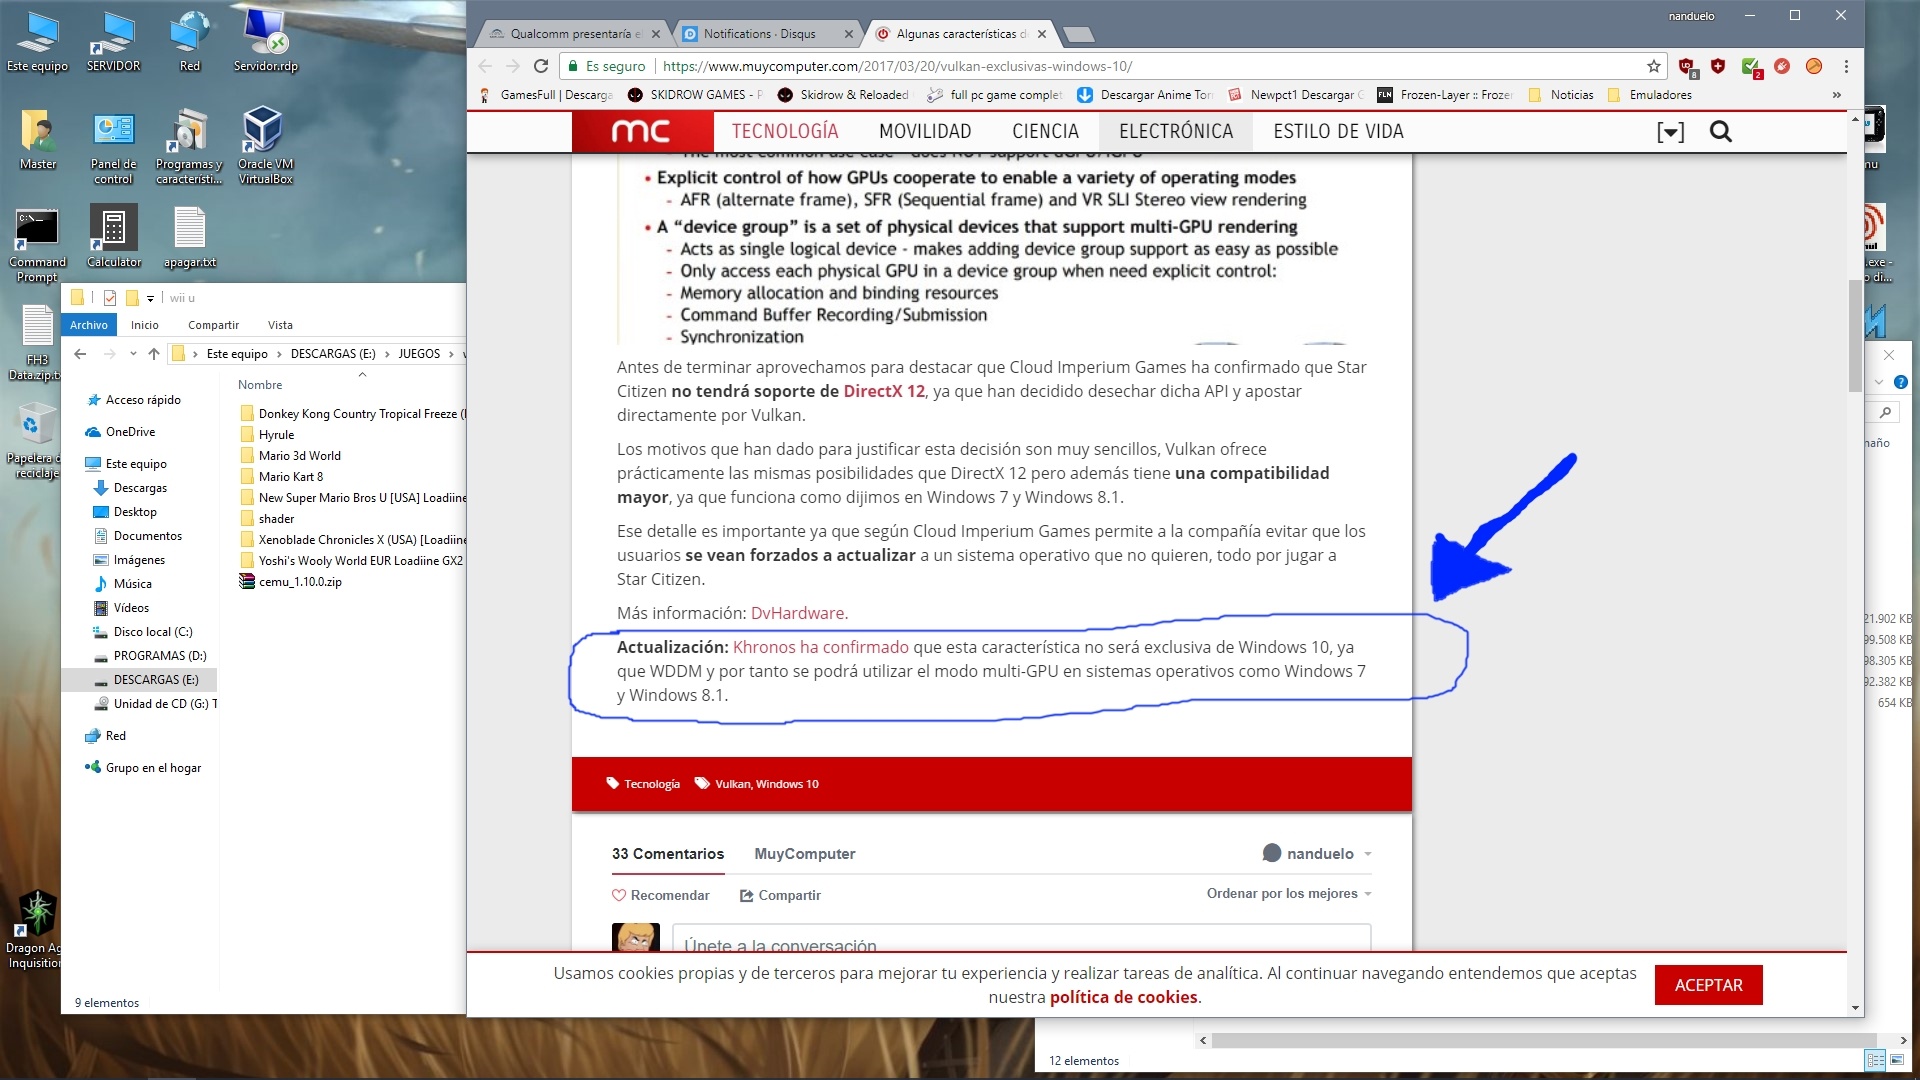1920x1080 pixels.
Task: Open the newsletter dropdown icon on MuyComputer
Action: 1670,132
